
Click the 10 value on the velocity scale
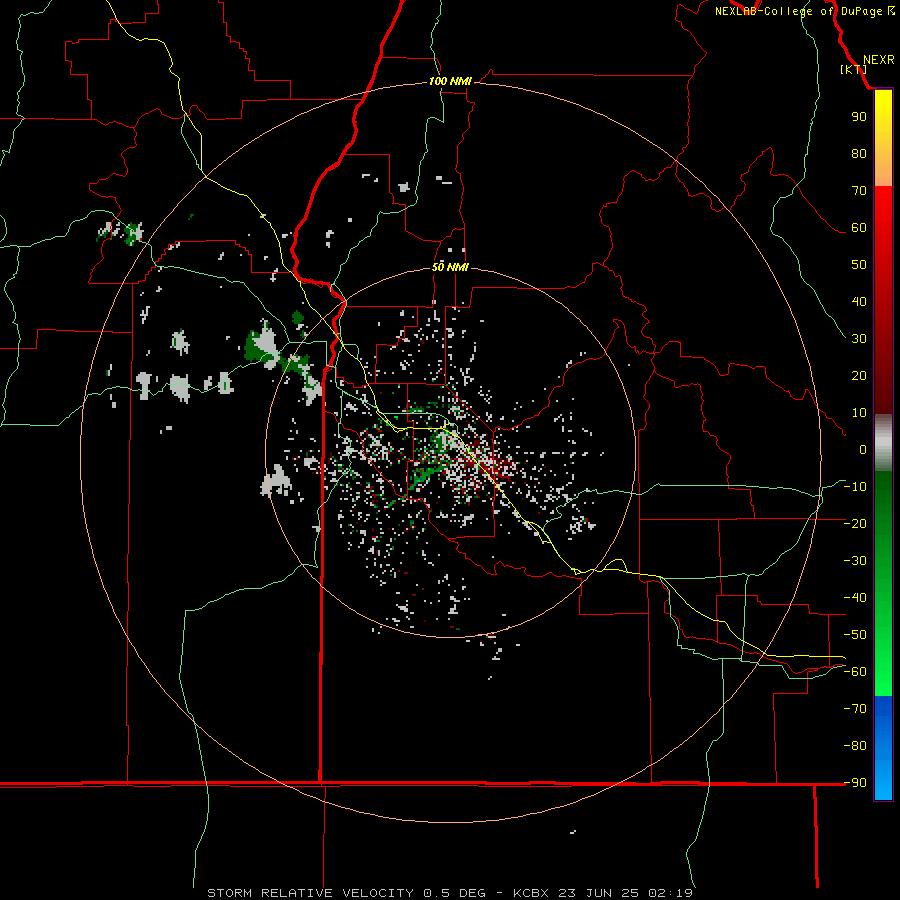(859, 413)
